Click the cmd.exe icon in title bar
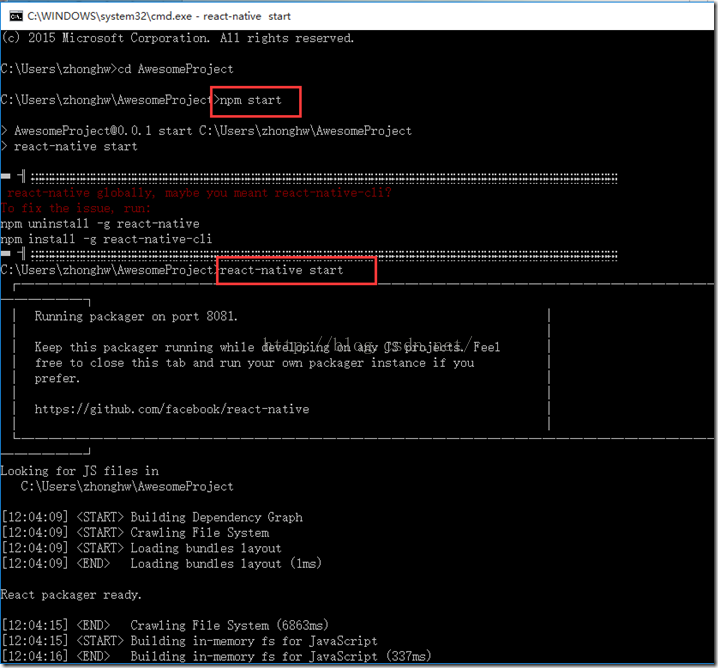Image resolution: width=718 pixels, height=668 pixels. pyautogui.click(x=16, y=16)
